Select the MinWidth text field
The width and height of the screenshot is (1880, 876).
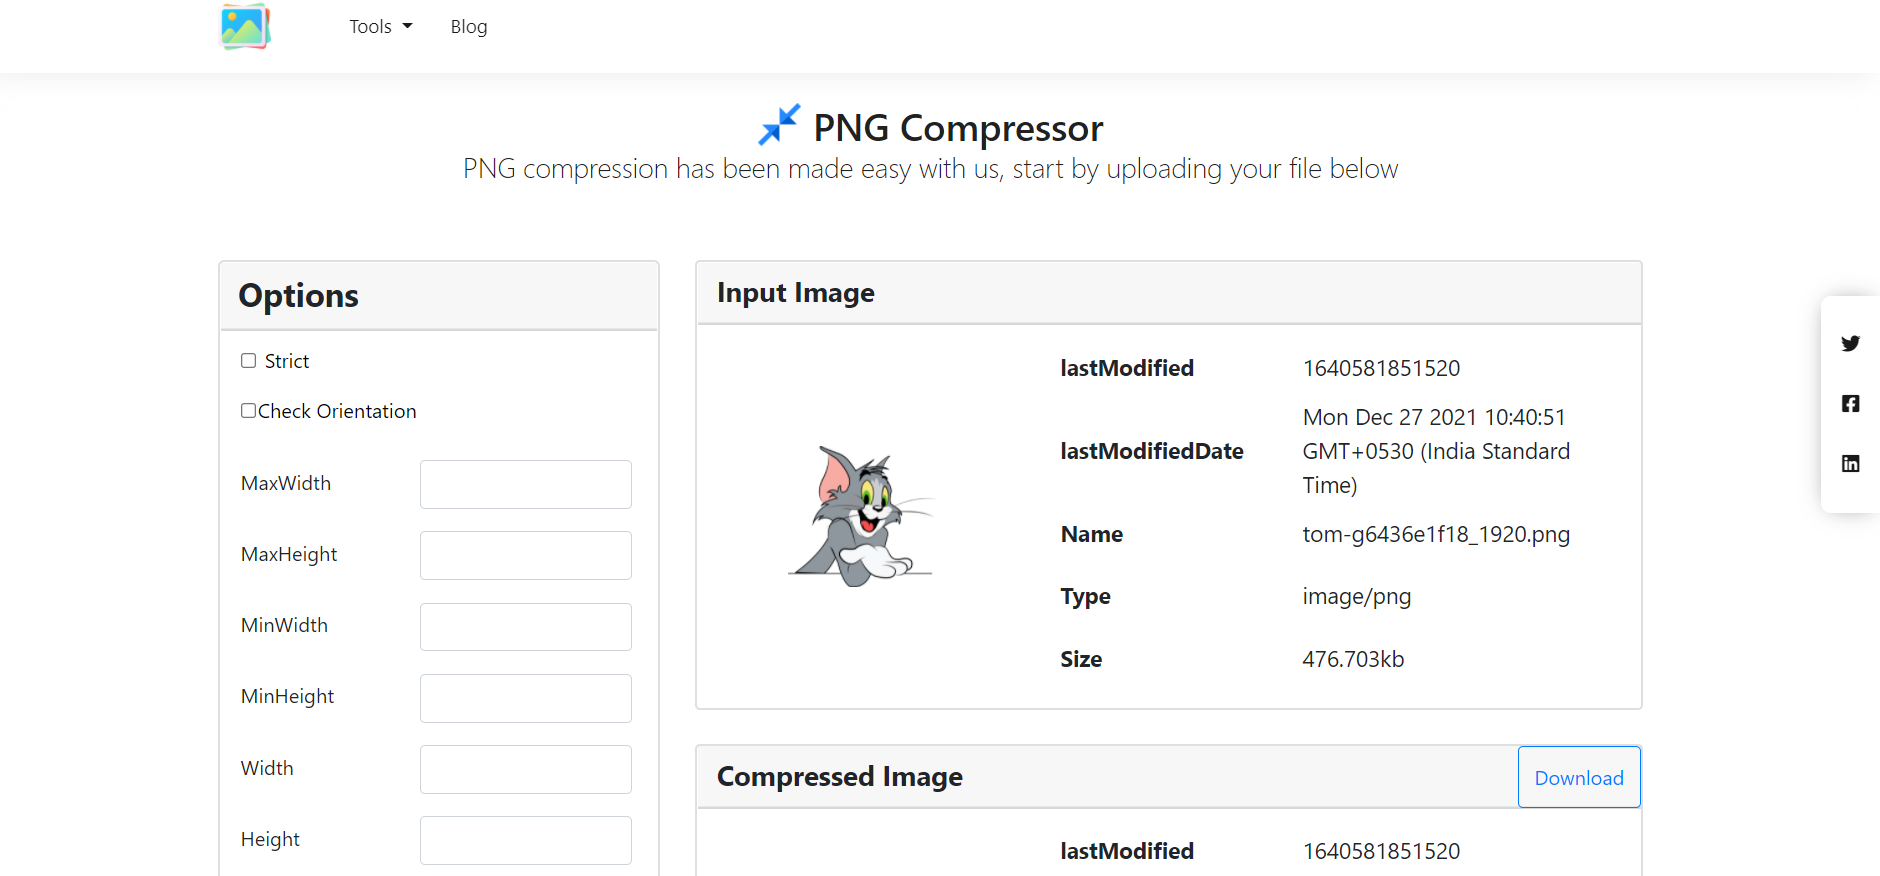tap(525, 627)
